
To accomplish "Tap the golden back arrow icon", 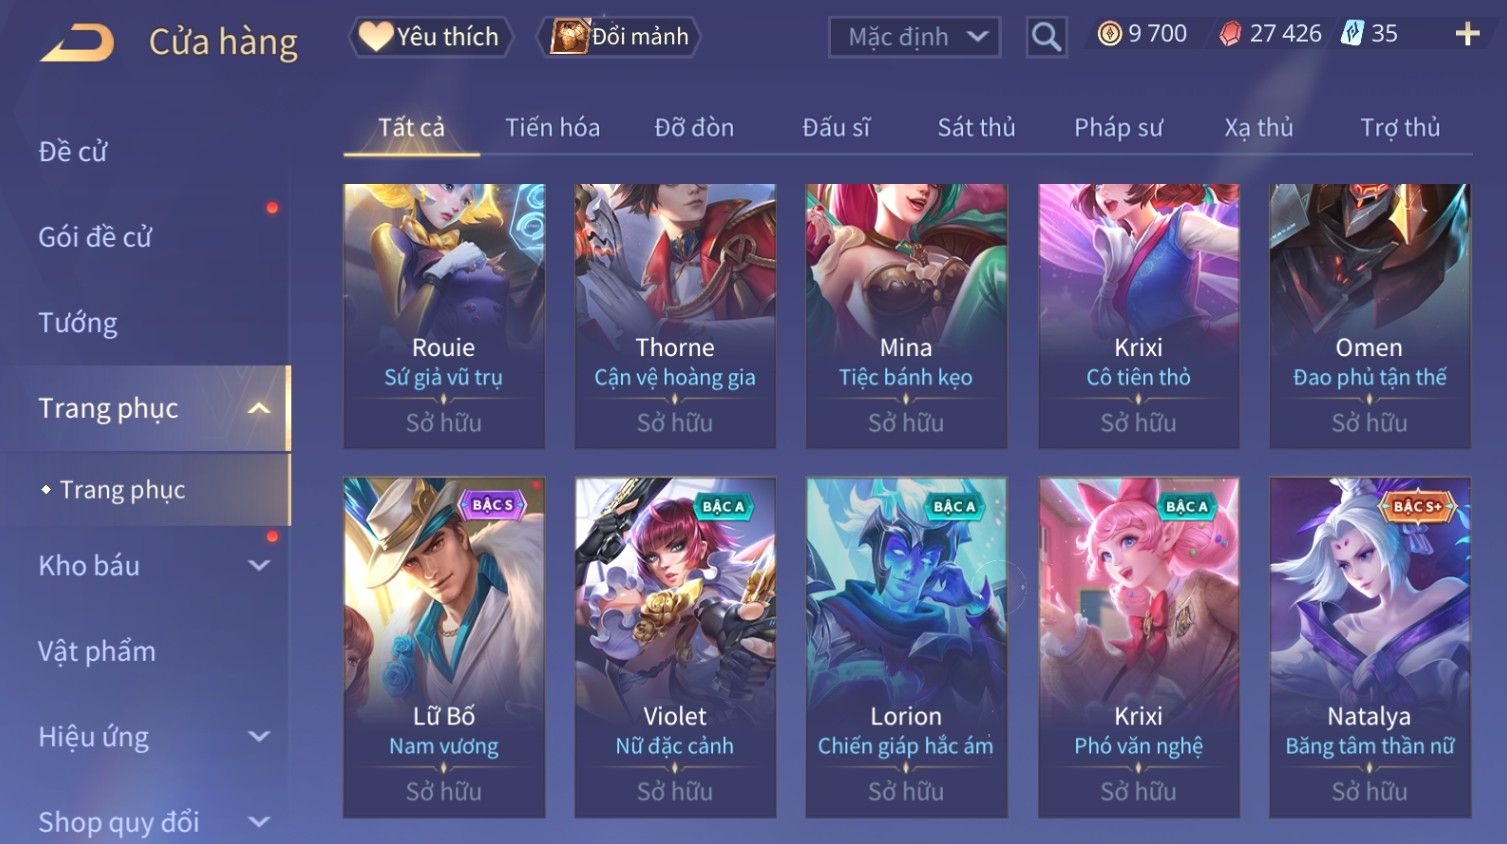I will (77, 43).
